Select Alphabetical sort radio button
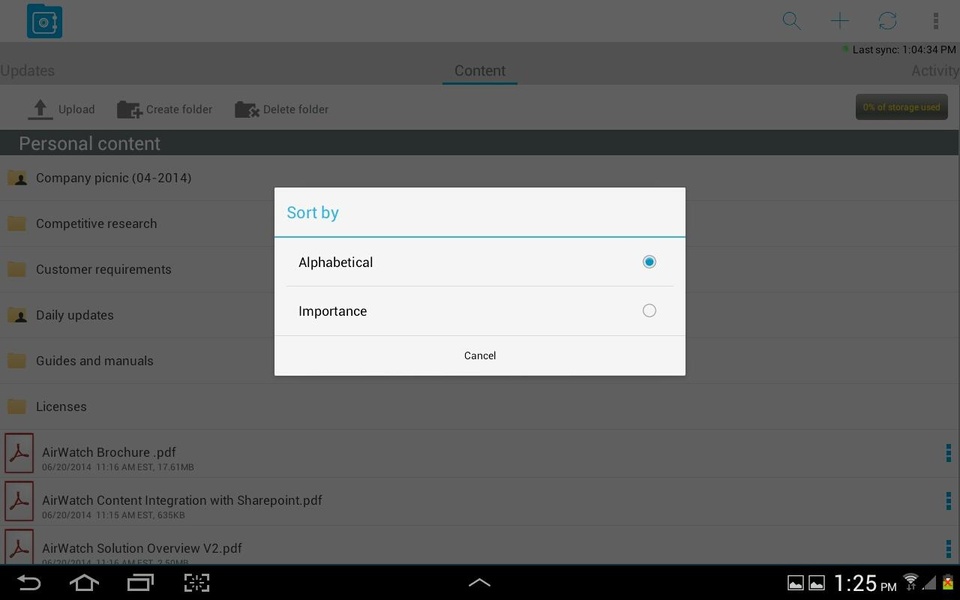960x600 pixels. click(649, 262)
